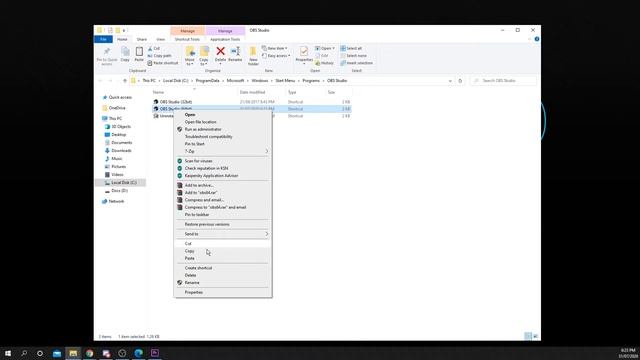
Task: Click Paste shortcut in the ribbon
Action: tap(163, 63)
